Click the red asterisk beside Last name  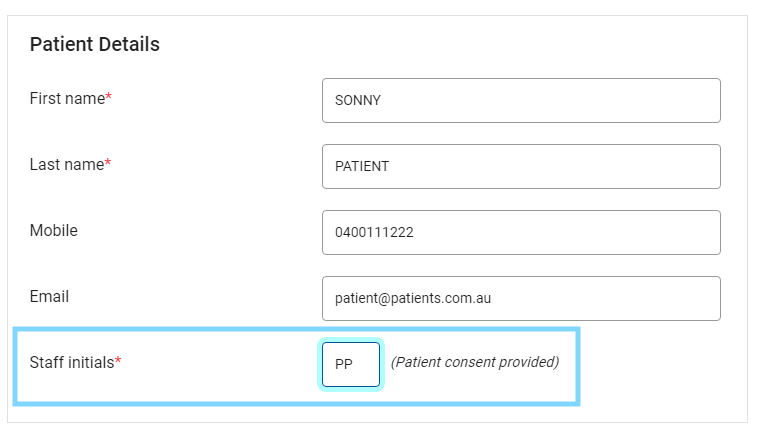(x=108, y=162)
